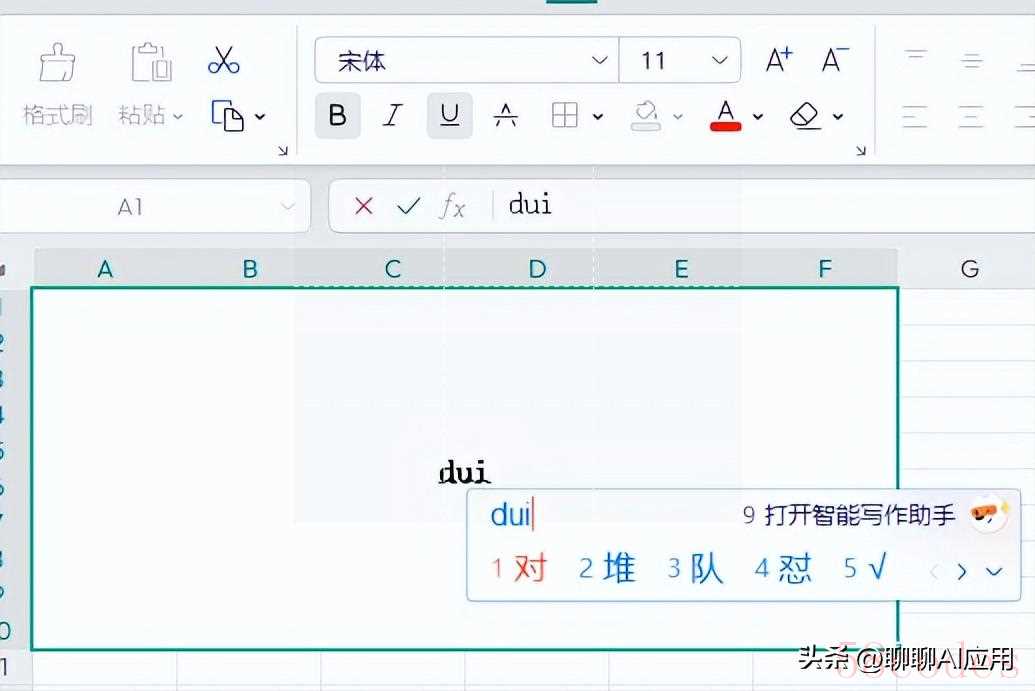Click the Paste clipboard icon
The image size is (1035, 691).
(x=152, y=63)
